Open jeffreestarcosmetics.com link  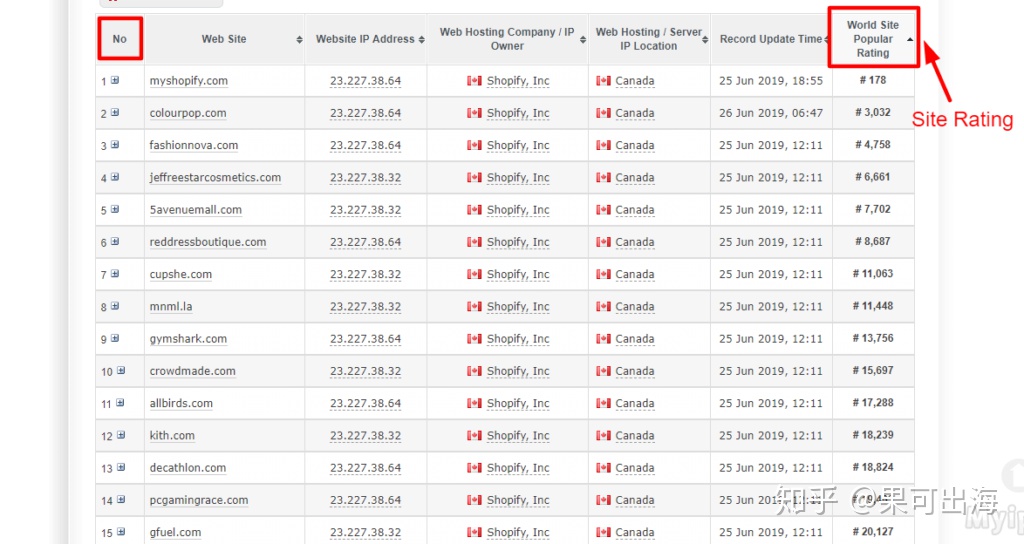coord(216,178)
